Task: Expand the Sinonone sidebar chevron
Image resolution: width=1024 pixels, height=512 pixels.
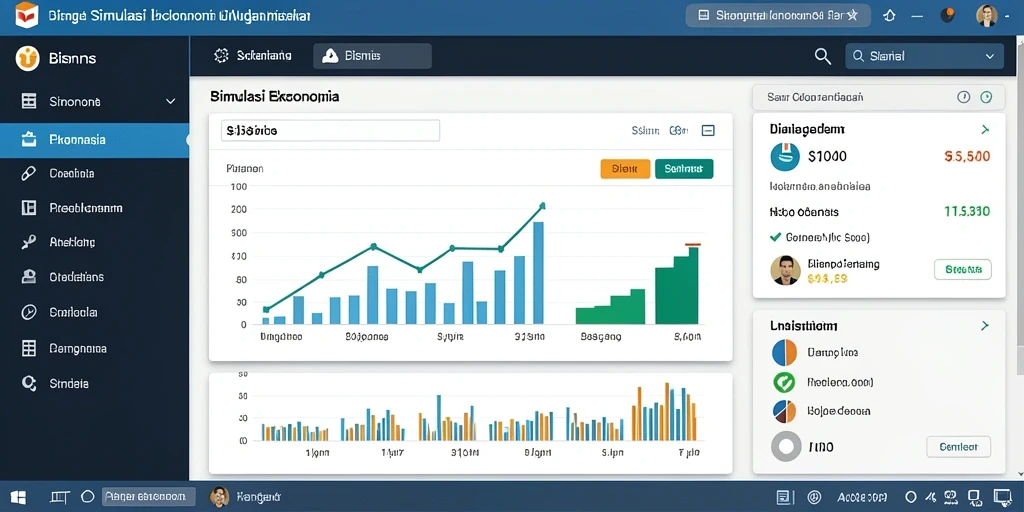Action: [x=170, y=101]
